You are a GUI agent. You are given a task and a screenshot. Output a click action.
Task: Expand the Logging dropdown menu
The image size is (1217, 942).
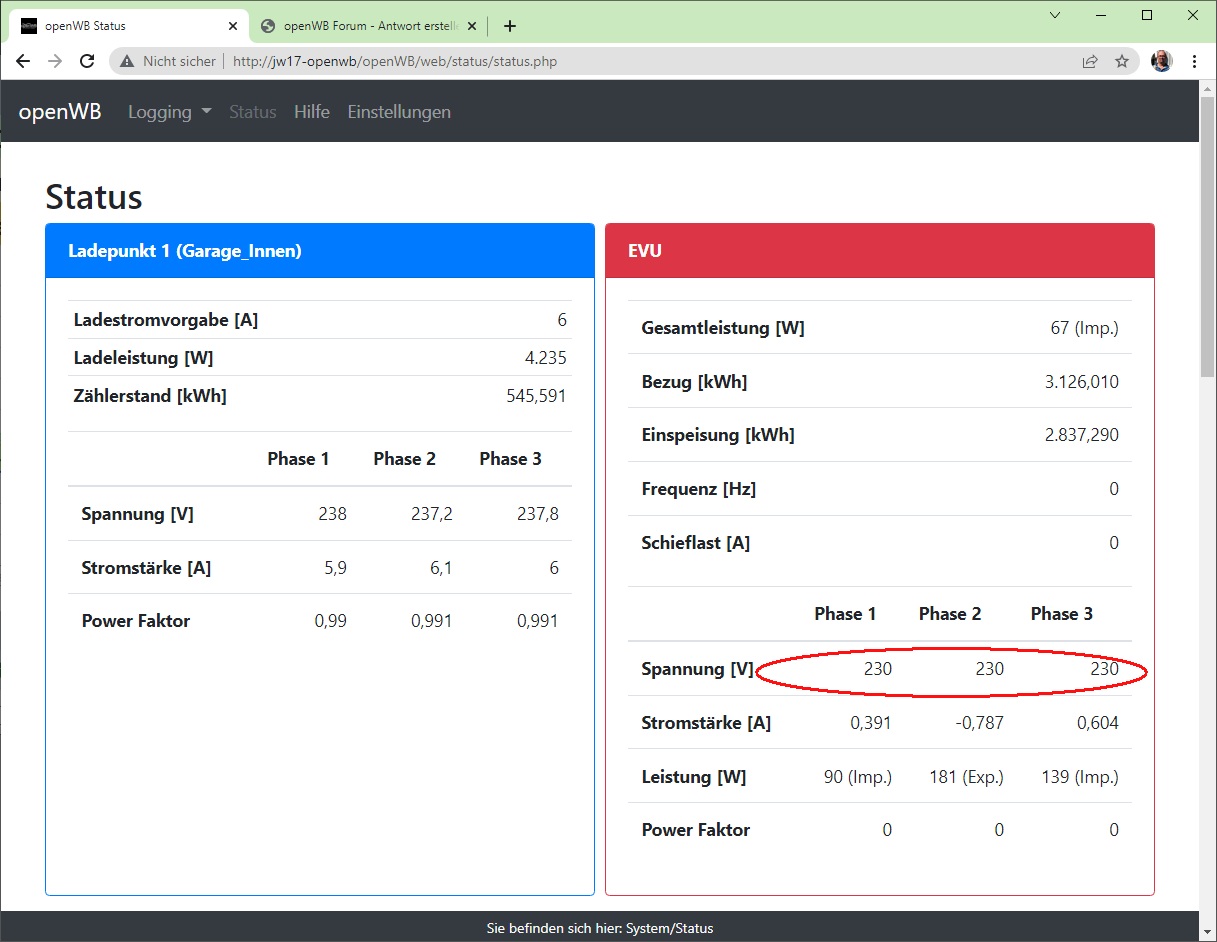169,112
